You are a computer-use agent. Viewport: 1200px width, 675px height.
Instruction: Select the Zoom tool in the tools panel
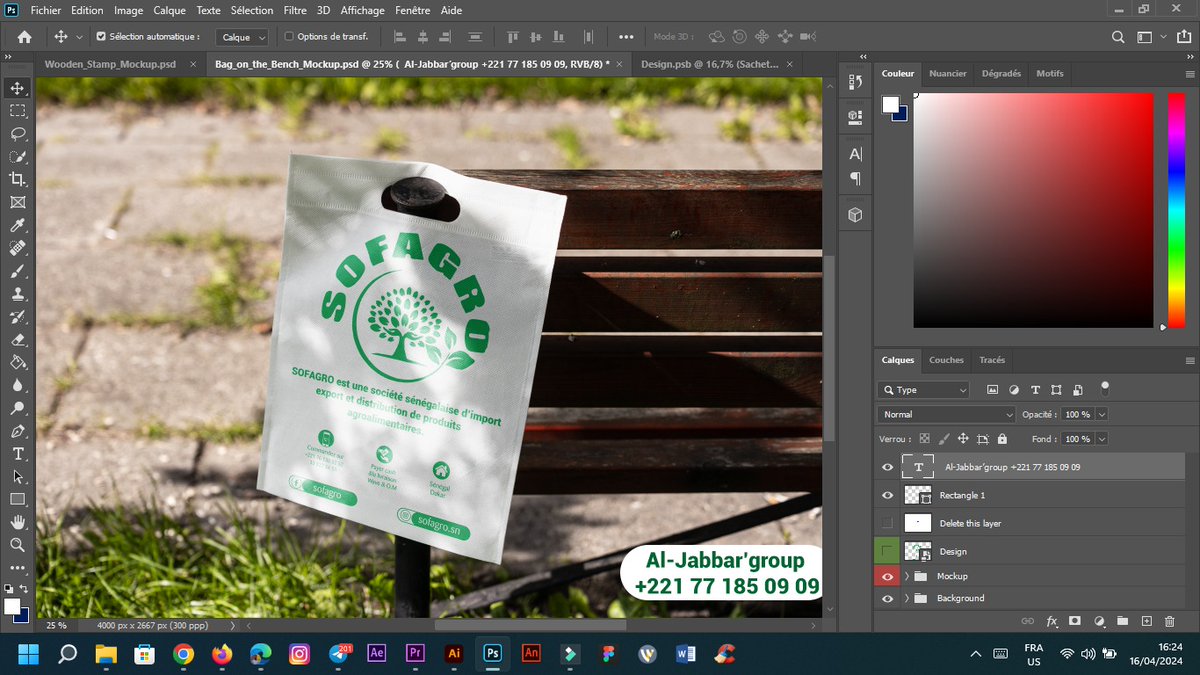[17, 545]
